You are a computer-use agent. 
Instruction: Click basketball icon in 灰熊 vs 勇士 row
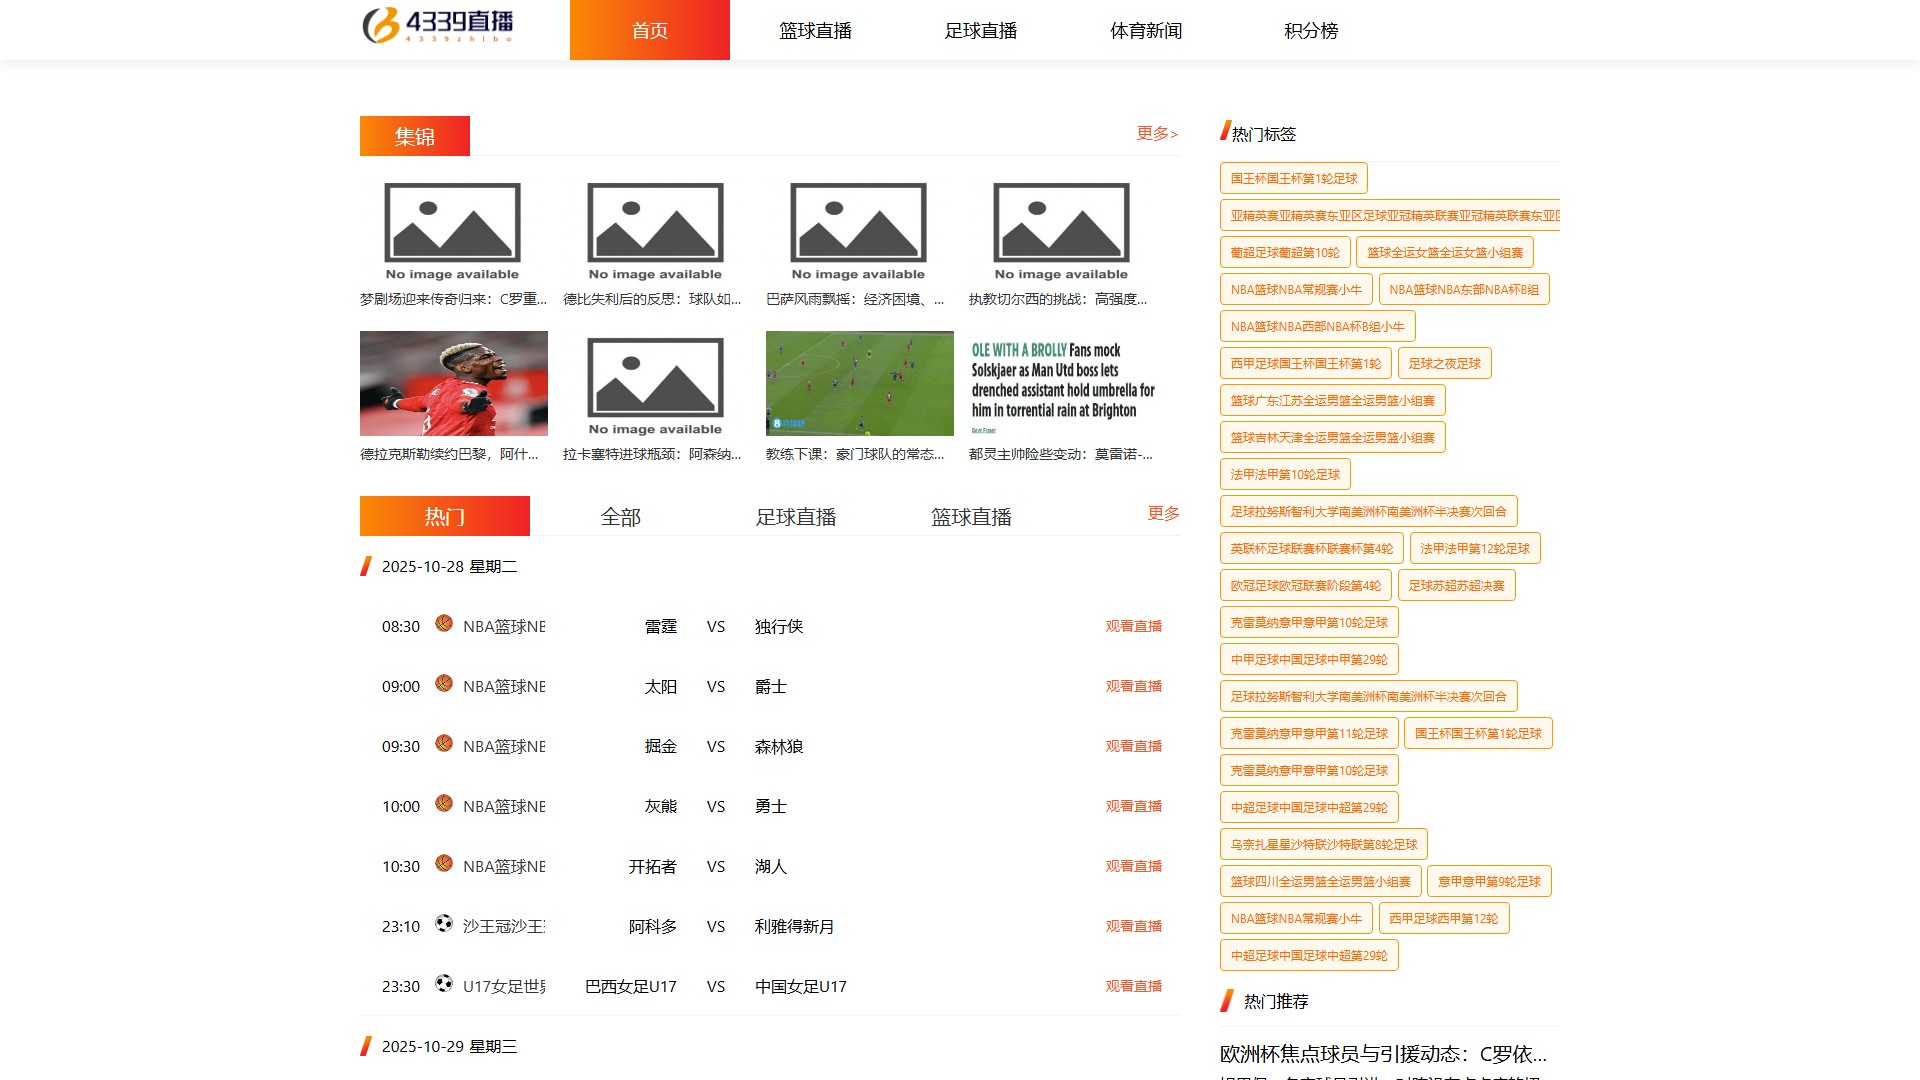point(444,804)
